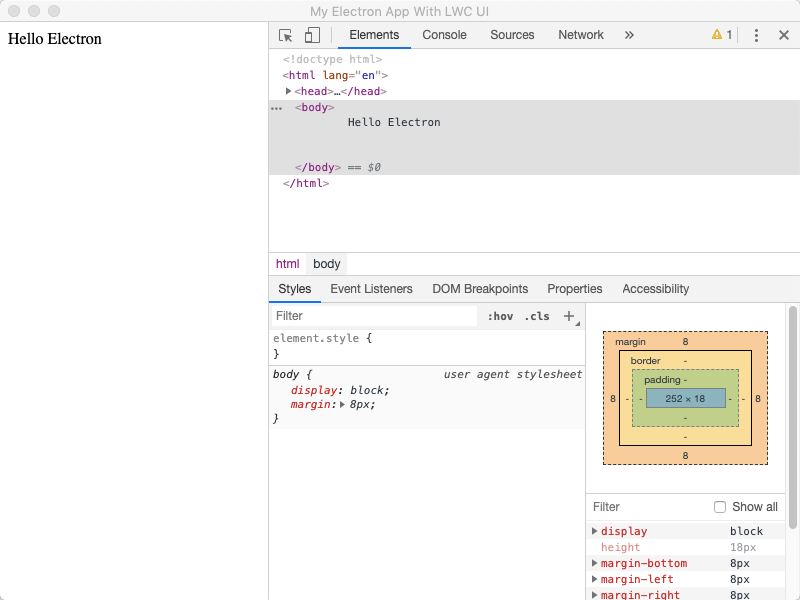Activate the inspect element picker icon
Image resolution: width=800 pixels, height=600 pixels.
(x=285, y=35)
